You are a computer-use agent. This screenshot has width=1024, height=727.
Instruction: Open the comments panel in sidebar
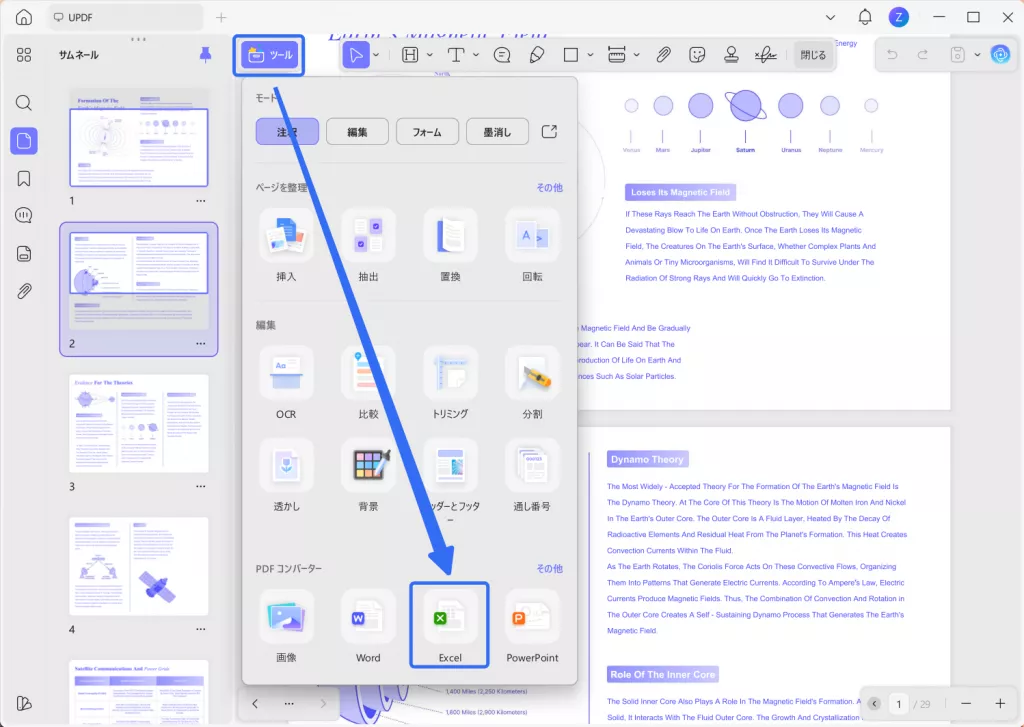[x=24, y=216]
